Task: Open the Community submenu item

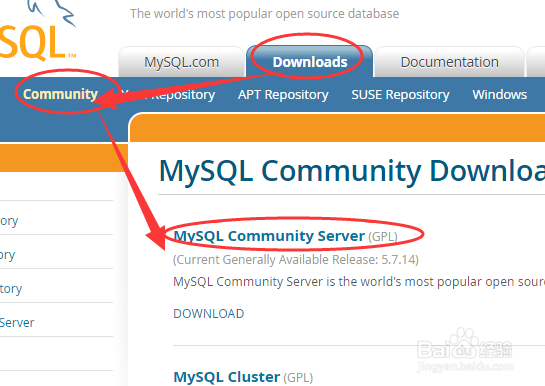Action: pyautogui.click(x=60, y=94)
